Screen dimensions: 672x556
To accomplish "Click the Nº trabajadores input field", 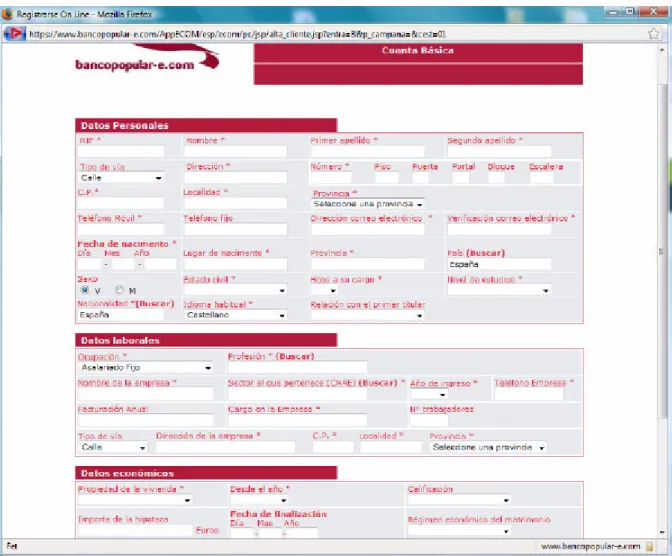I will (429, 420).
